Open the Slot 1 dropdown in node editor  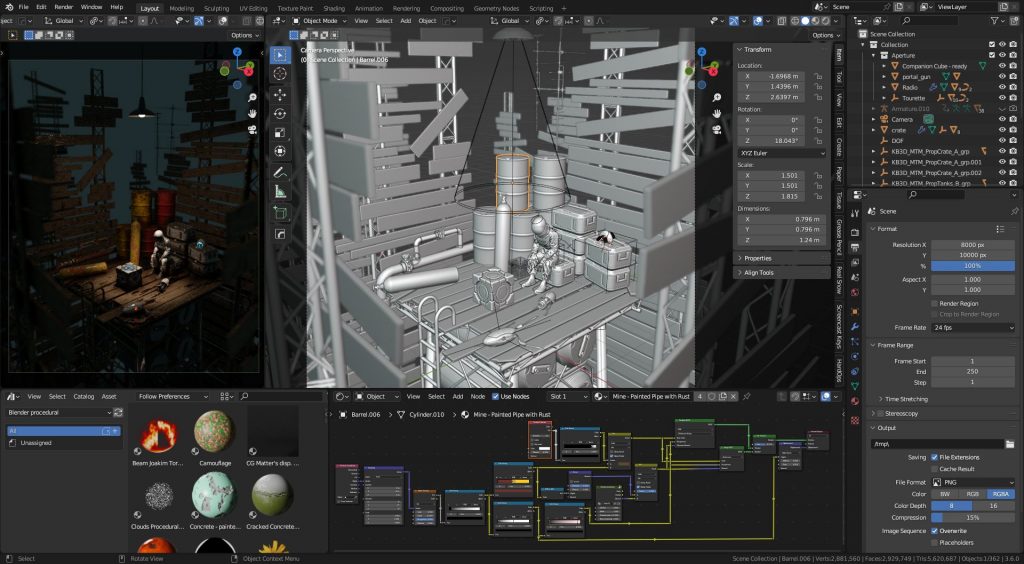(x=569, y=396)
